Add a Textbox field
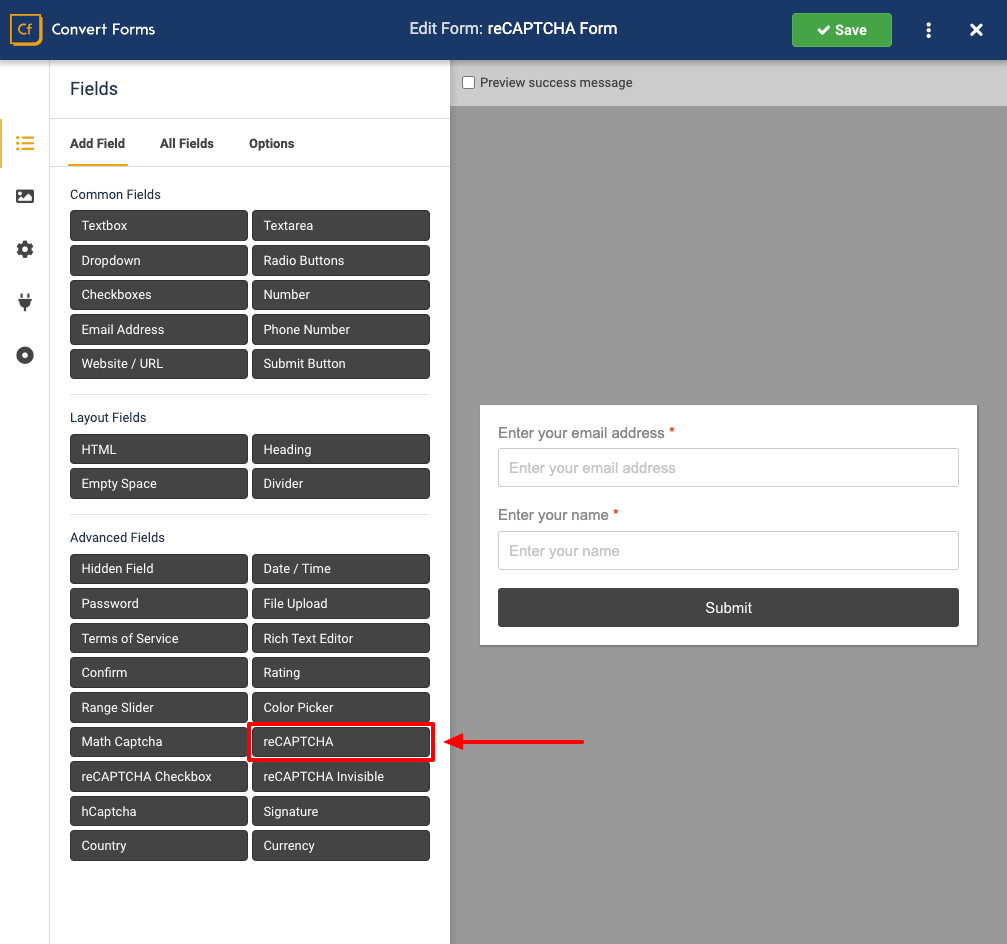1007x944 pixels. (x=159, y=225)
